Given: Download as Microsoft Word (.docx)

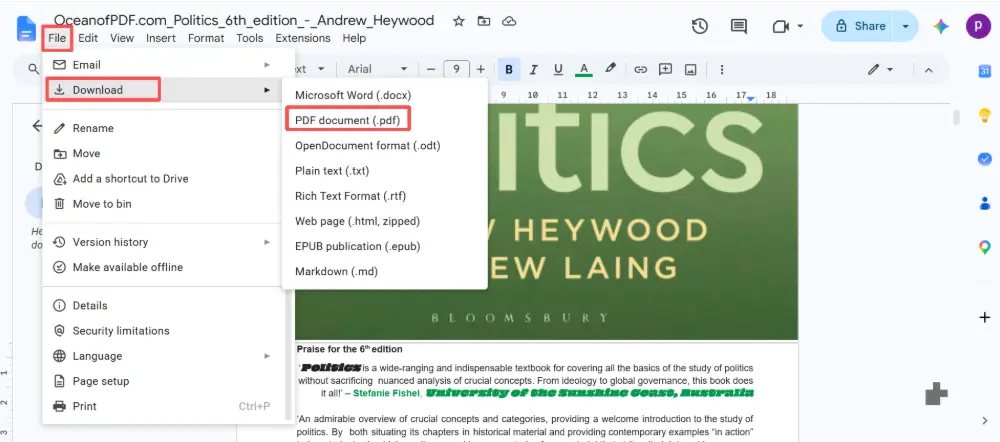Looking at the screenshot, I should (385, 95).
